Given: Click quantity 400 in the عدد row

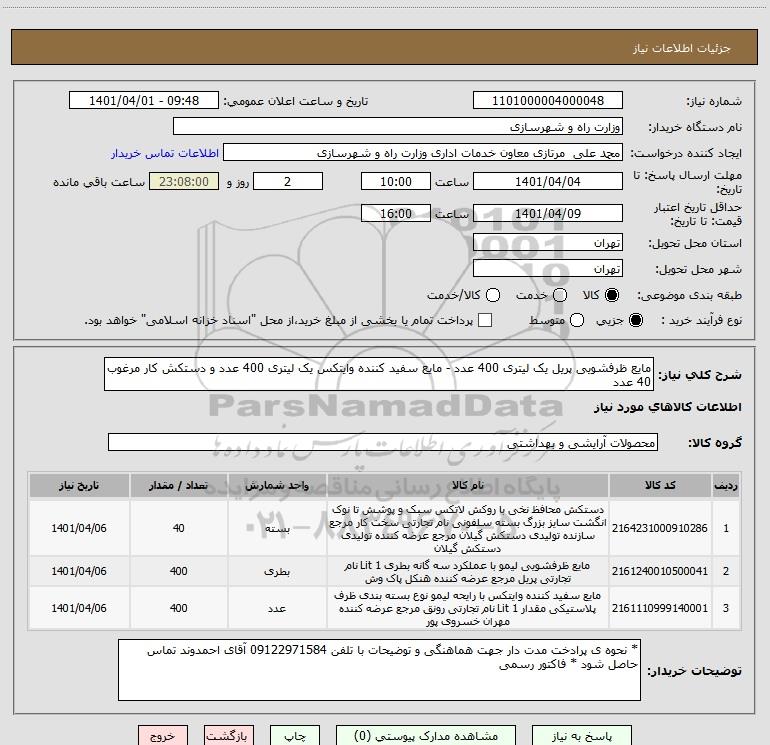Looking at the screenshot, I should 179,608.
